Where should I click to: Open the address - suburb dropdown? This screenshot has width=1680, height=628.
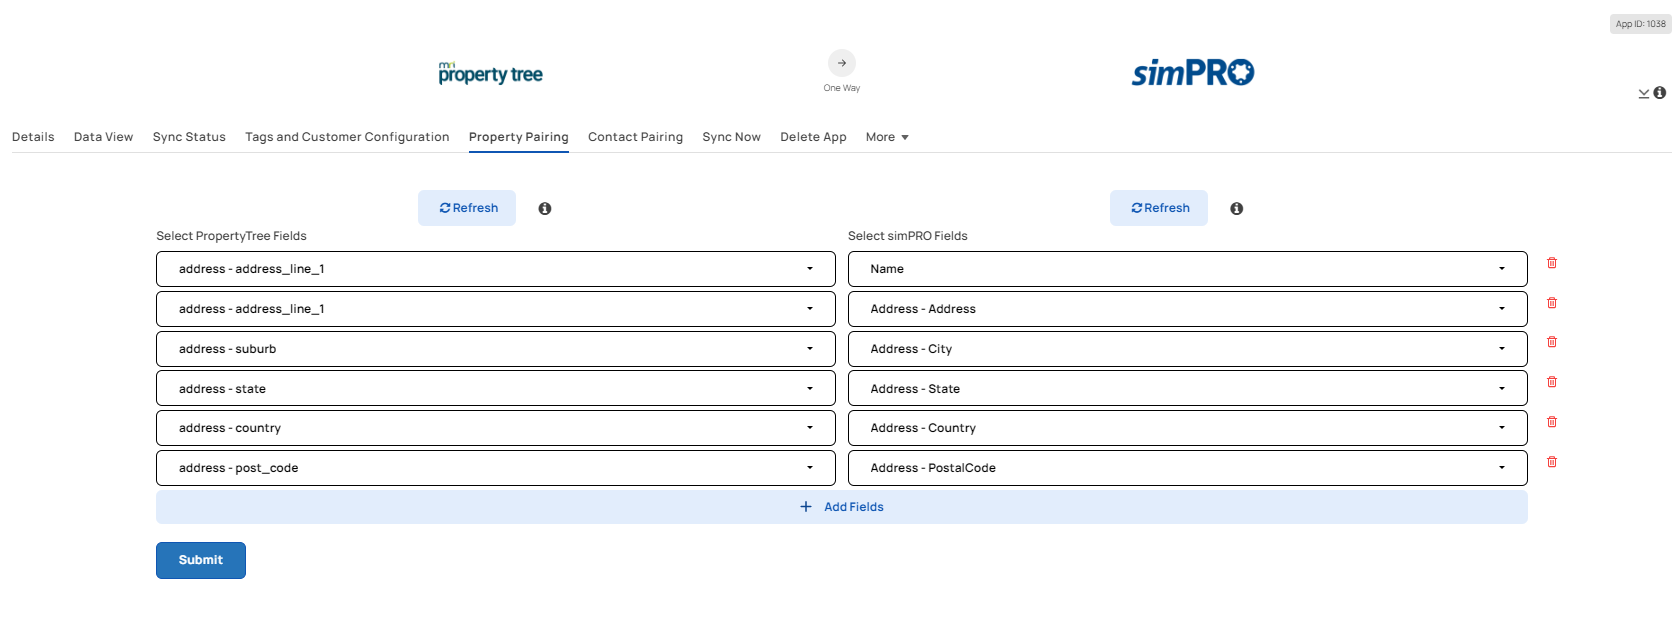coord(496,349)
